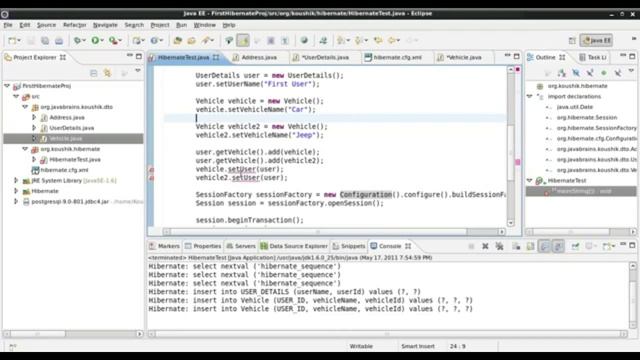Open the Refactor menu
This screenshot has height=360, width=640.
click(x=74, y=25)
